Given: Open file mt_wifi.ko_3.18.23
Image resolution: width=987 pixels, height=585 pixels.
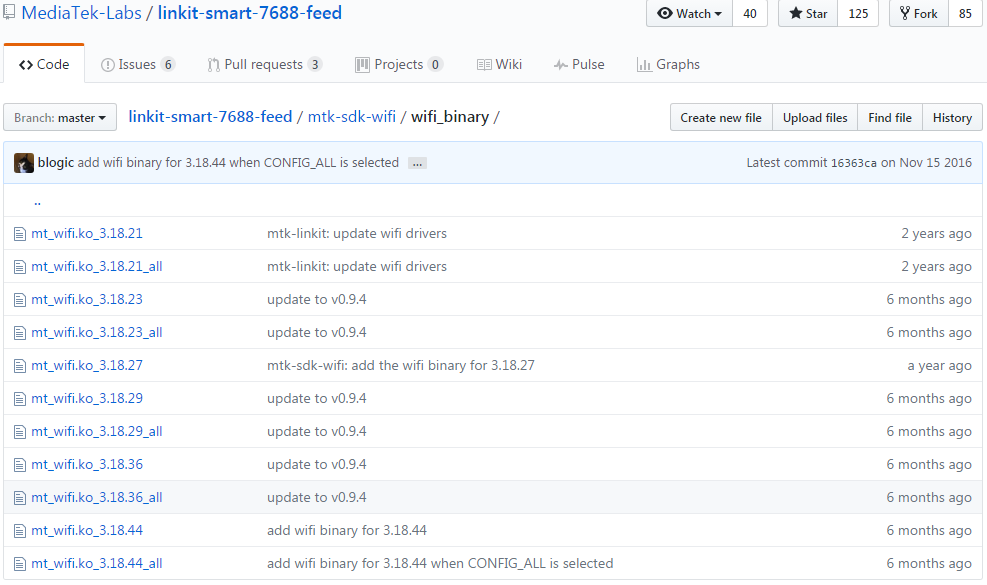Looking at the screenshot, I should [x=87, y=300].
